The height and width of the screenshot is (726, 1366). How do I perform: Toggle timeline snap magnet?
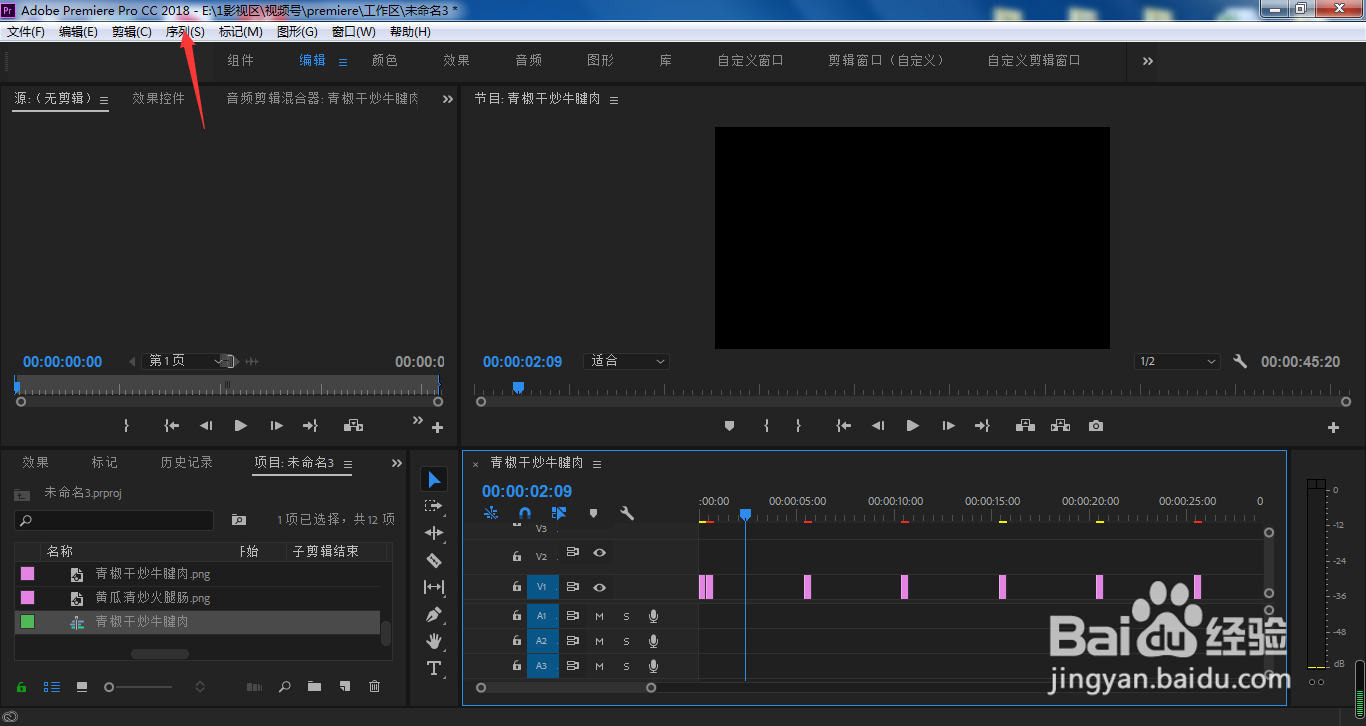tap(525, 513)
